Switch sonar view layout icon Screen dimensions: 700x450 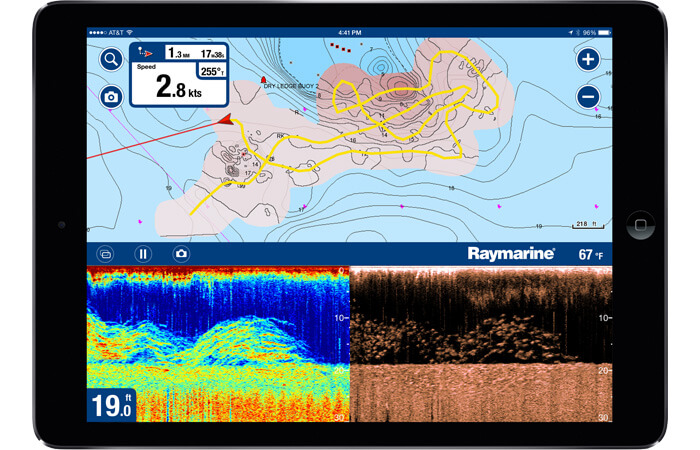[105, 254]
